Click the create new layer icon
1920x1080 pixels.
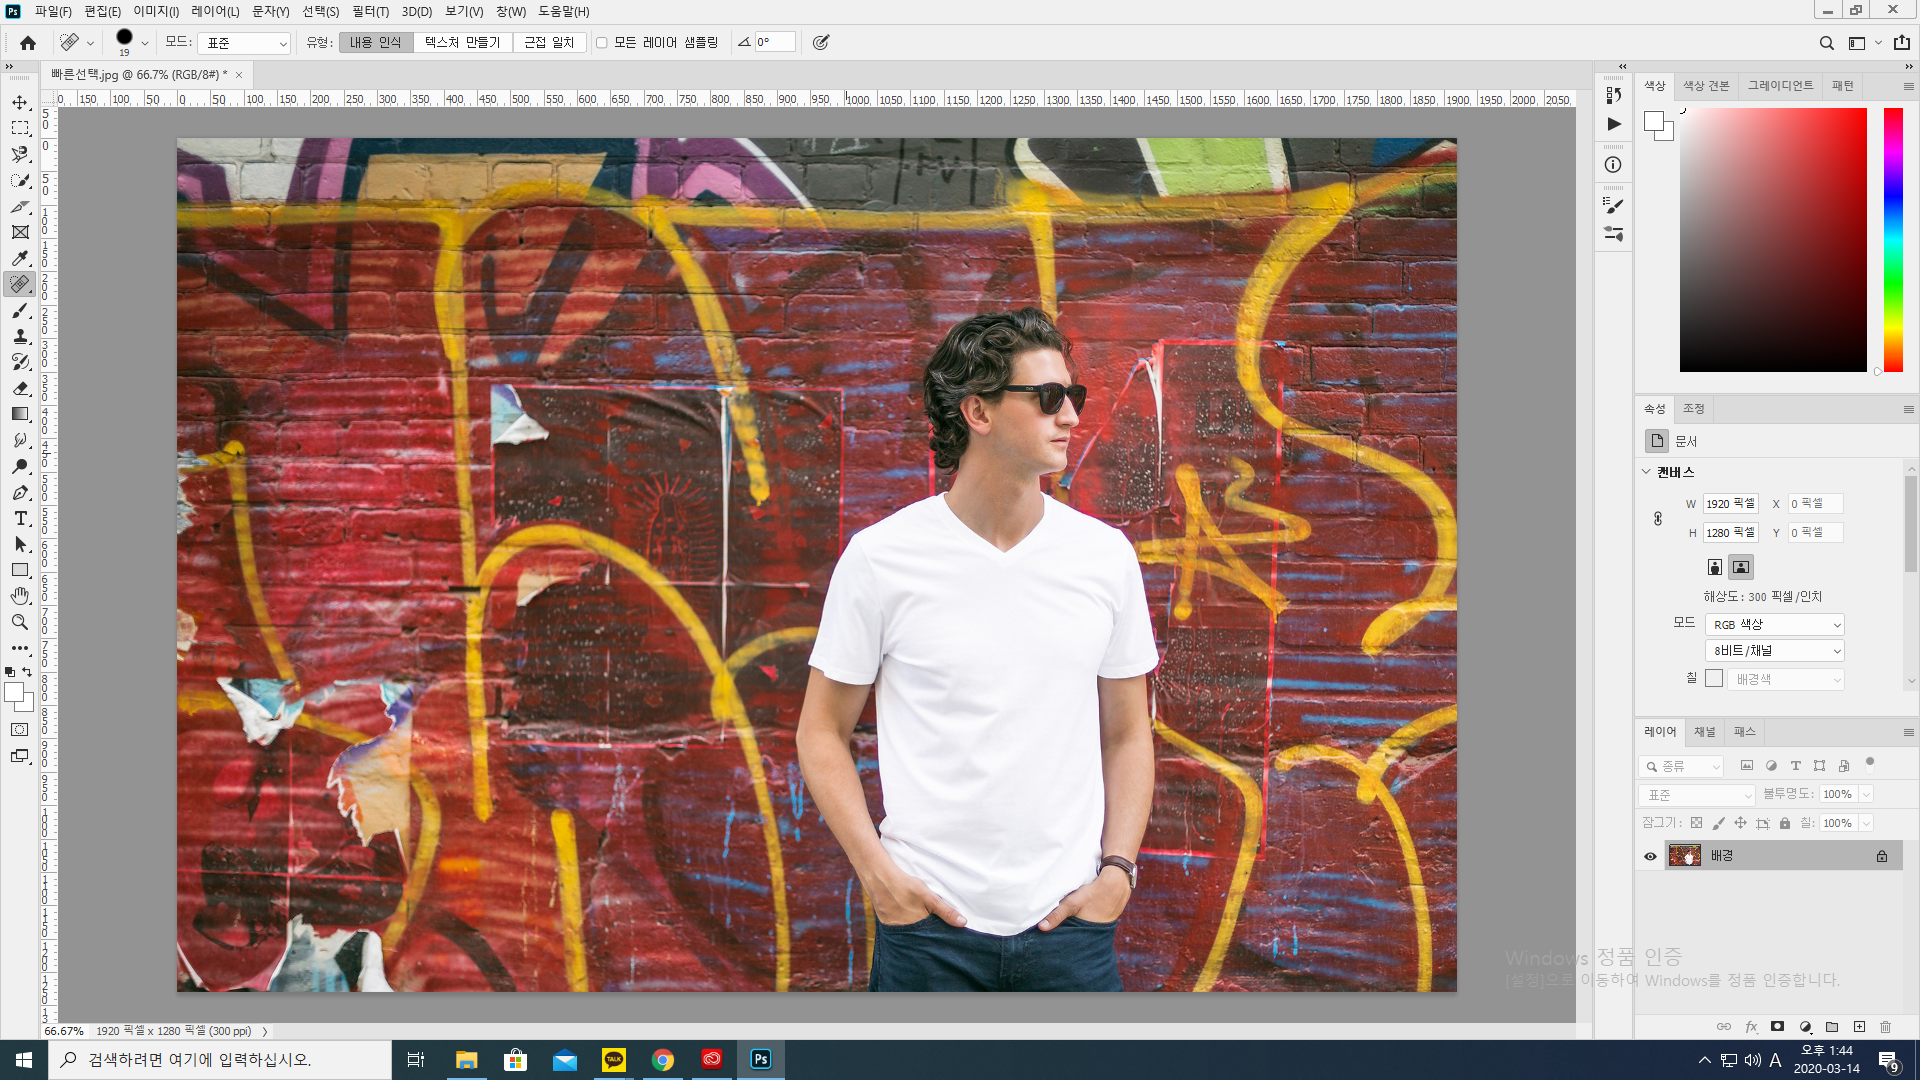click(1859, 1027)
